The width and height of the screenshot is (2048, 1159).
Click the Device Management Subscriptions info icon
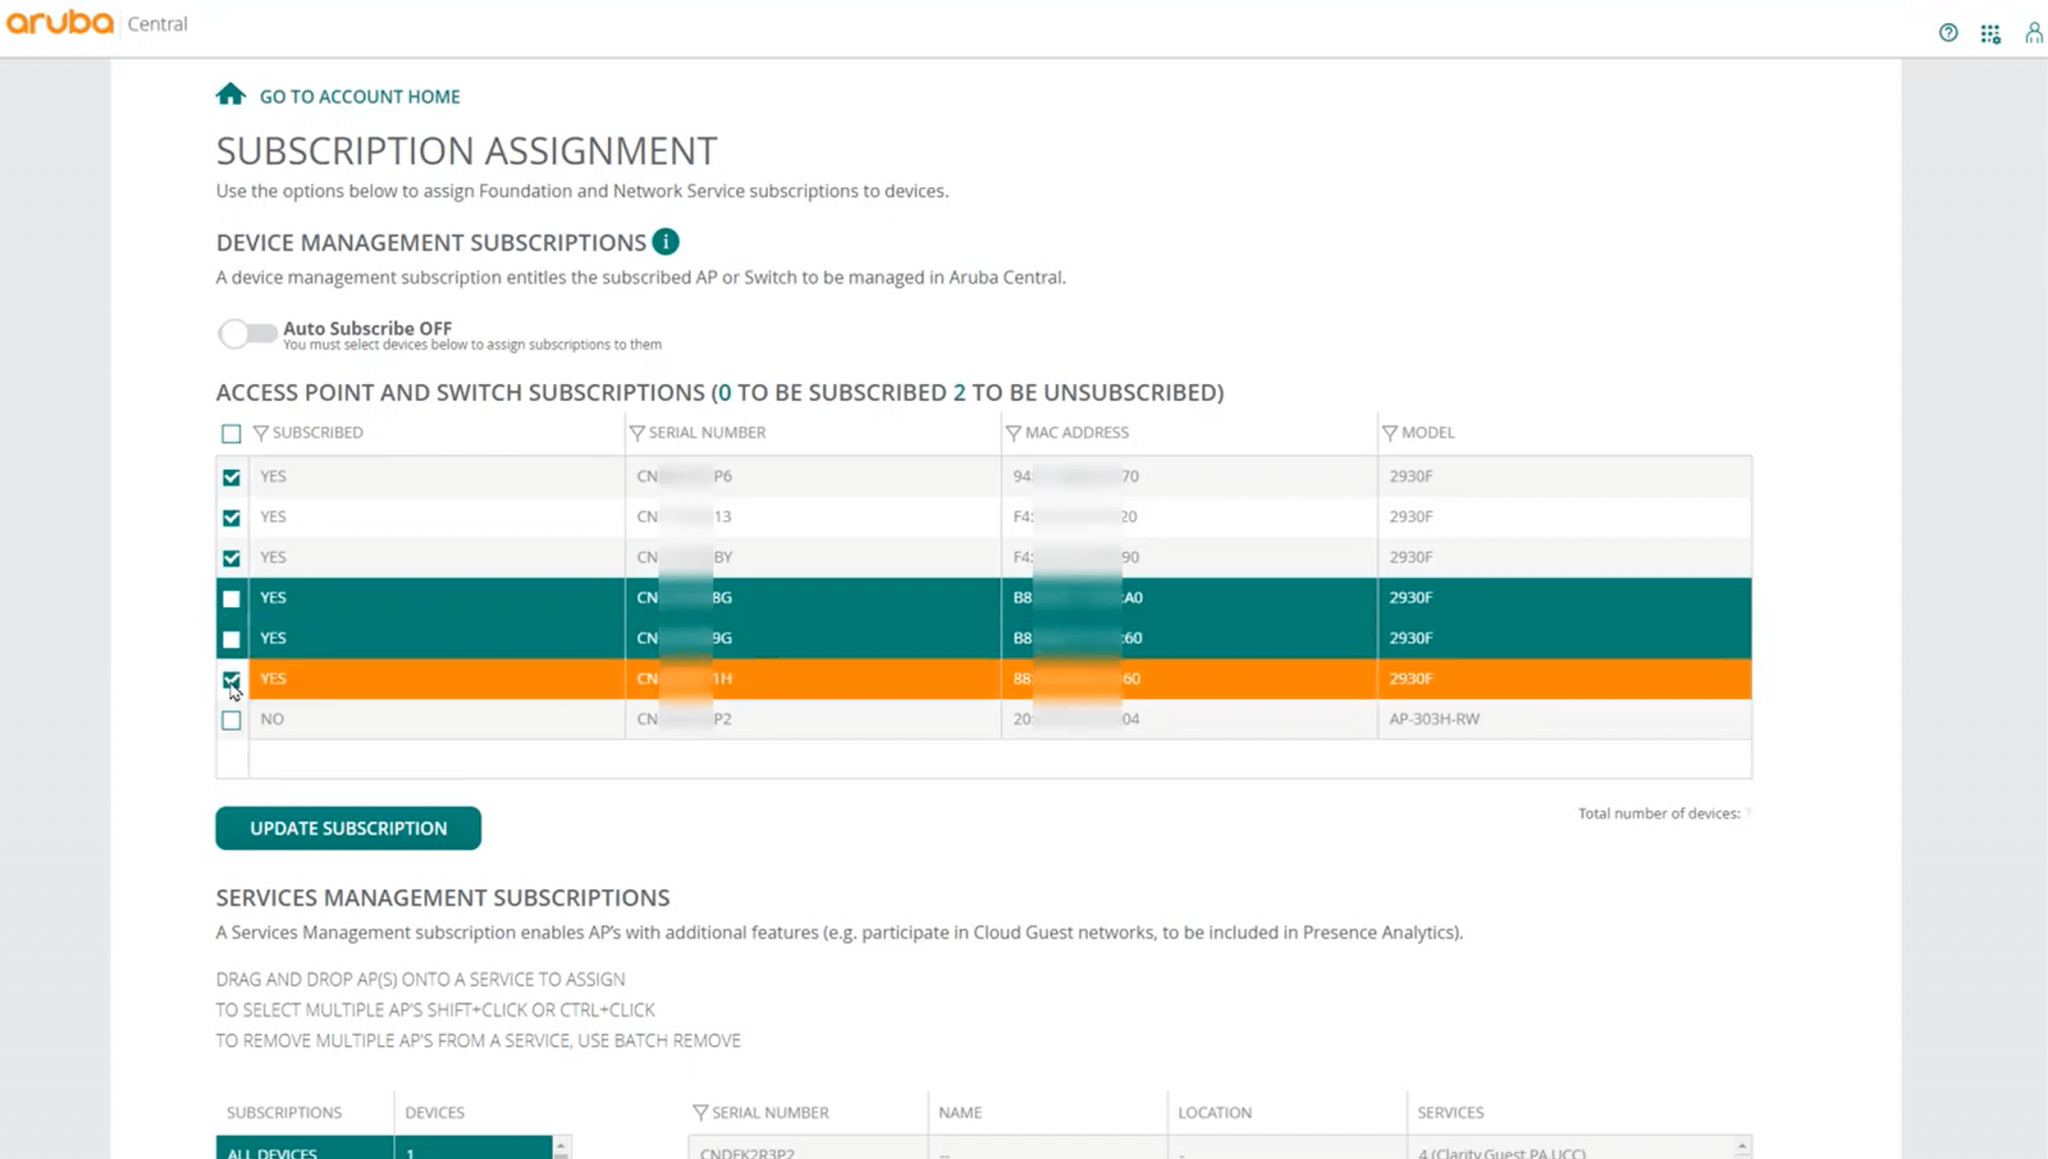pyautogui.click(x=665, y=242)
